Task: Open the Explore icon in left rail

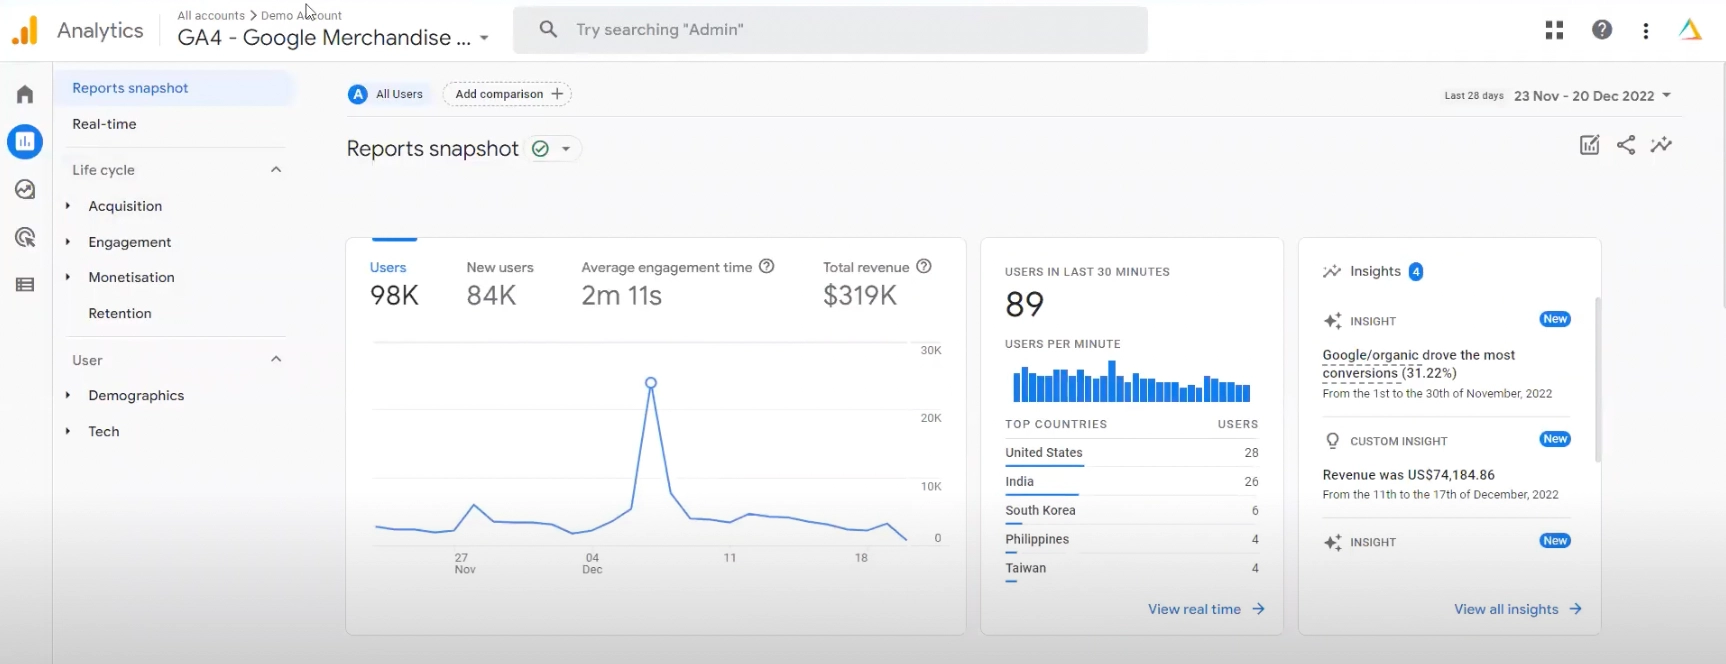Action: (25, 189)
